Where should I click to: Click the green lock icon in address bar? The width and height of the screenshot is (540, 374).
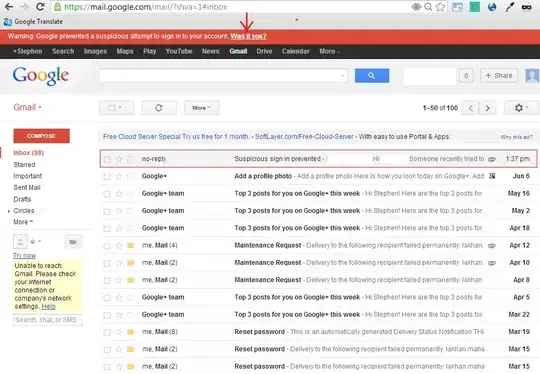pyautogui.click(x=58, y=7)
